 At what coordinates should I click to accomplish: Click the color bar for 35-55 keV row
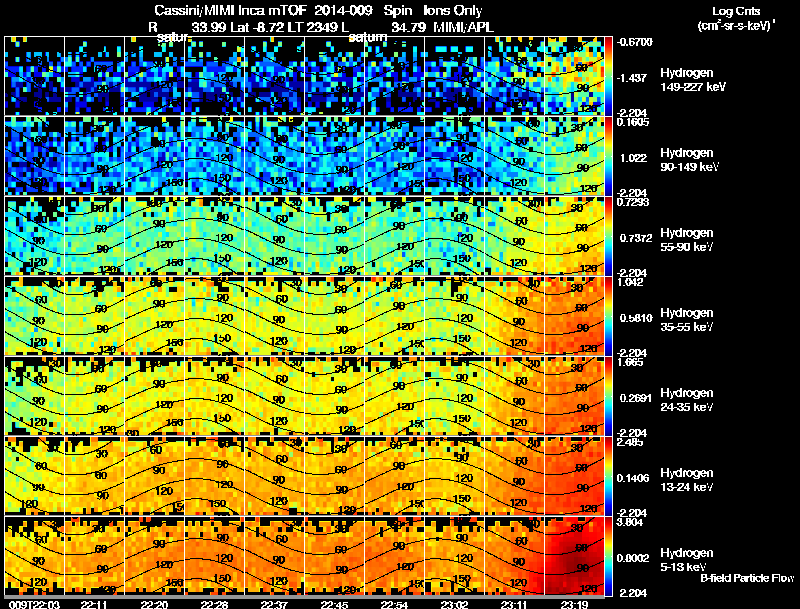[608, 316]
